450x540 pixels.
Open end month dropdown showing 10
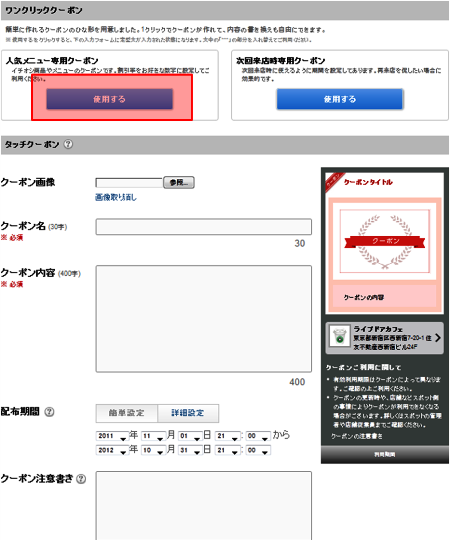coord(153,450)
